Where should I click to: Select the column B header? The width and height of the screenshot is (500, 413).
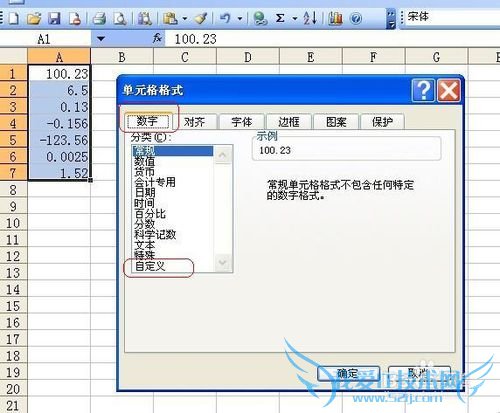tap(122, 57)
